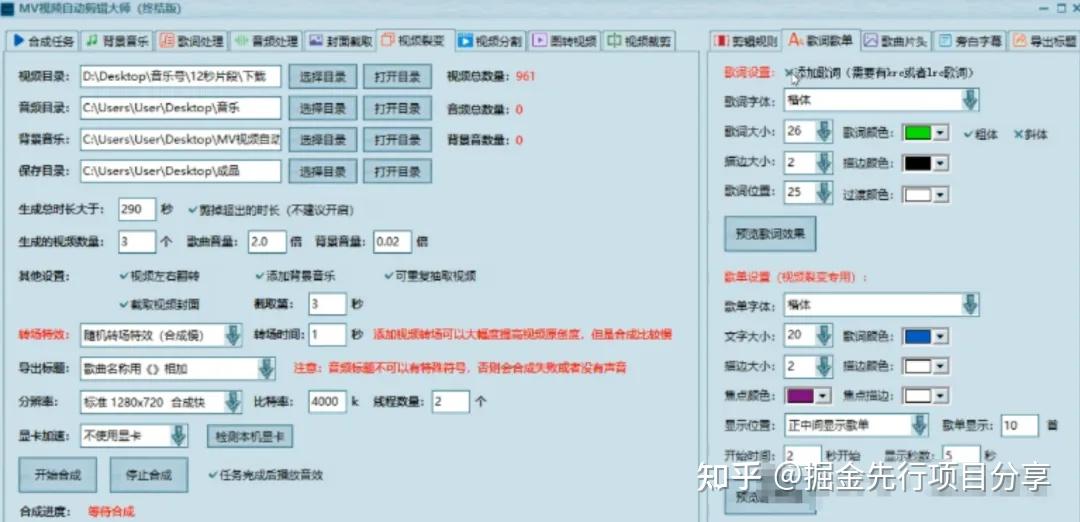Click the 预览歌词效果 button
The image size is (1080, 522).
pyautogui.click(x=770, y=234)
